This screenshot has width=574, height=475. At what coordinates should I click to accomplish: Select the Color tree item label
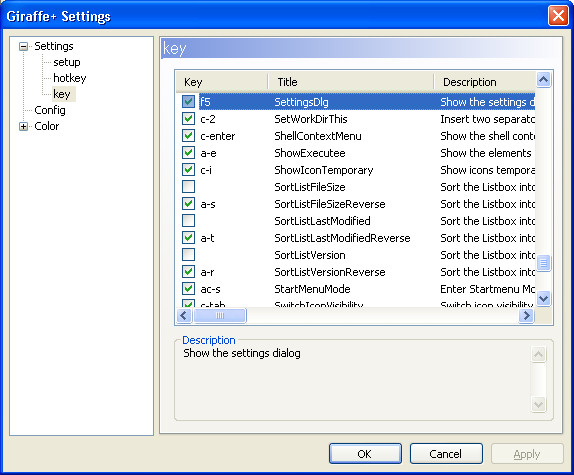[x=46, y=126]
